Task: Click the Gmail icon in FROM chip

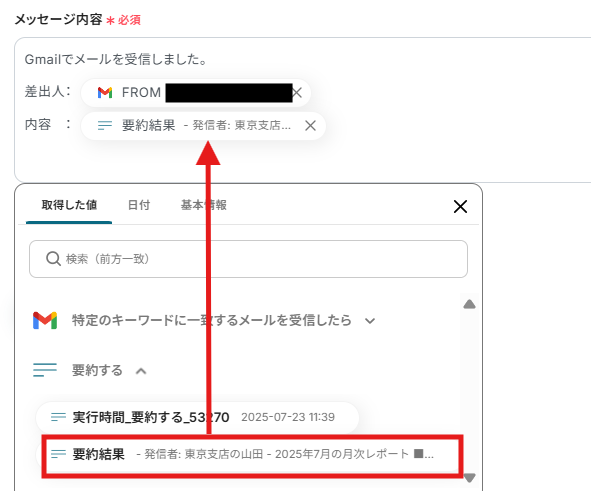Action: 105,93
